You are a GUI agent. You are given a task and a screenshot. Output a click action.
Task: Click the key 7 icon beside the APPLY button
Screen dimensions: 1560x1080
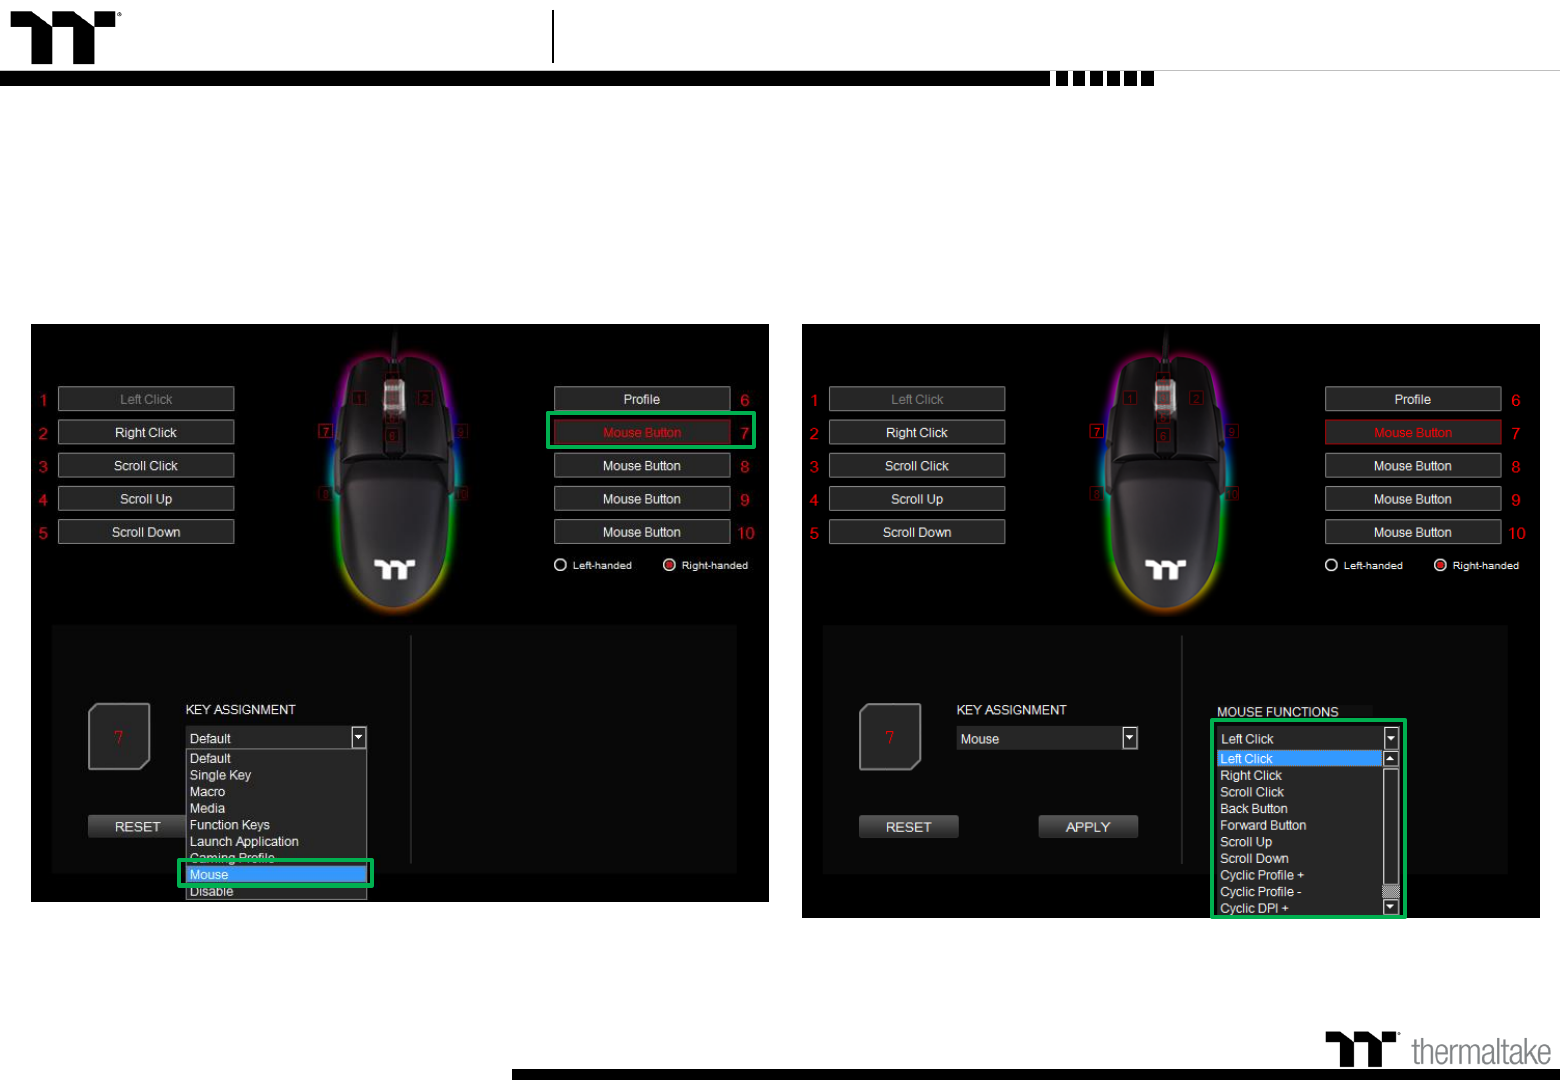coord(889,737)
